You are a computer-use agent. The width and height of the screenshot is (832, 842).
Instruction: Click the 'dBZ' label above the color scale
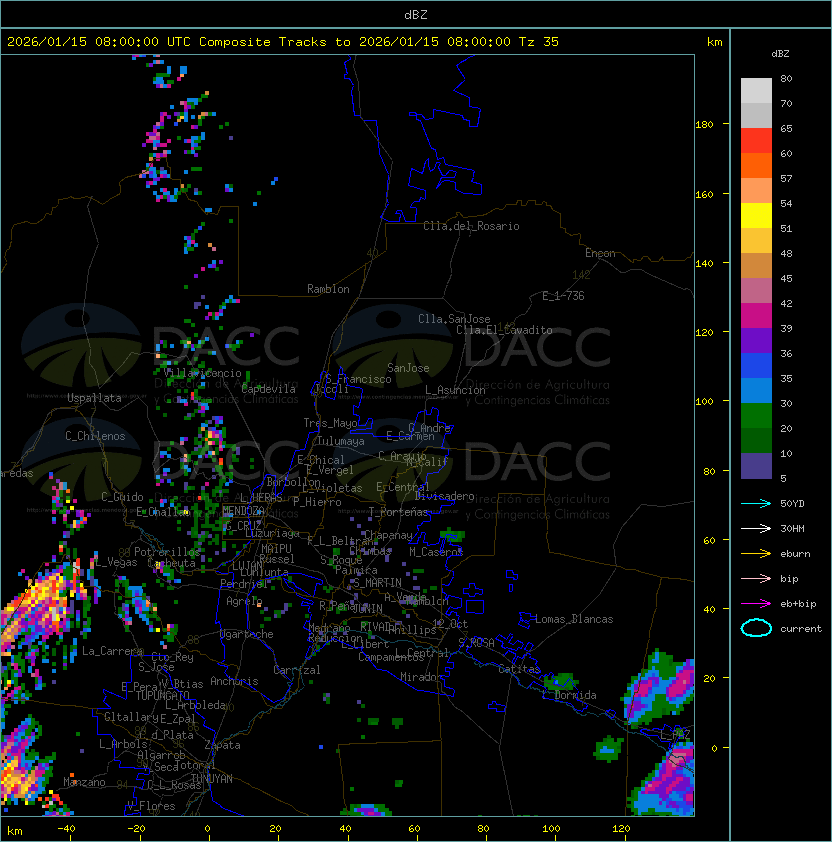point(780,54)
